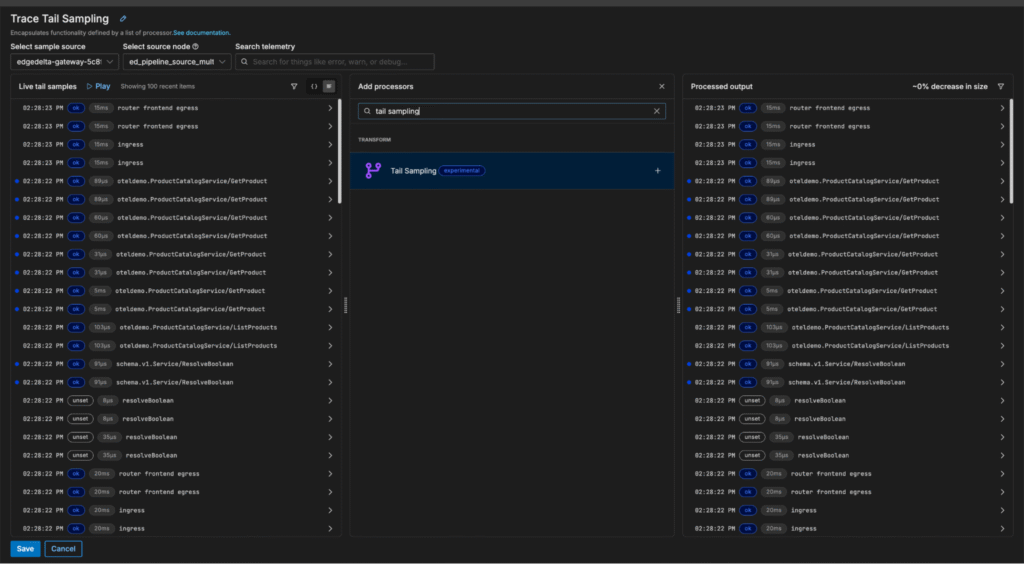Play the live tail samples

pos(98,87)
